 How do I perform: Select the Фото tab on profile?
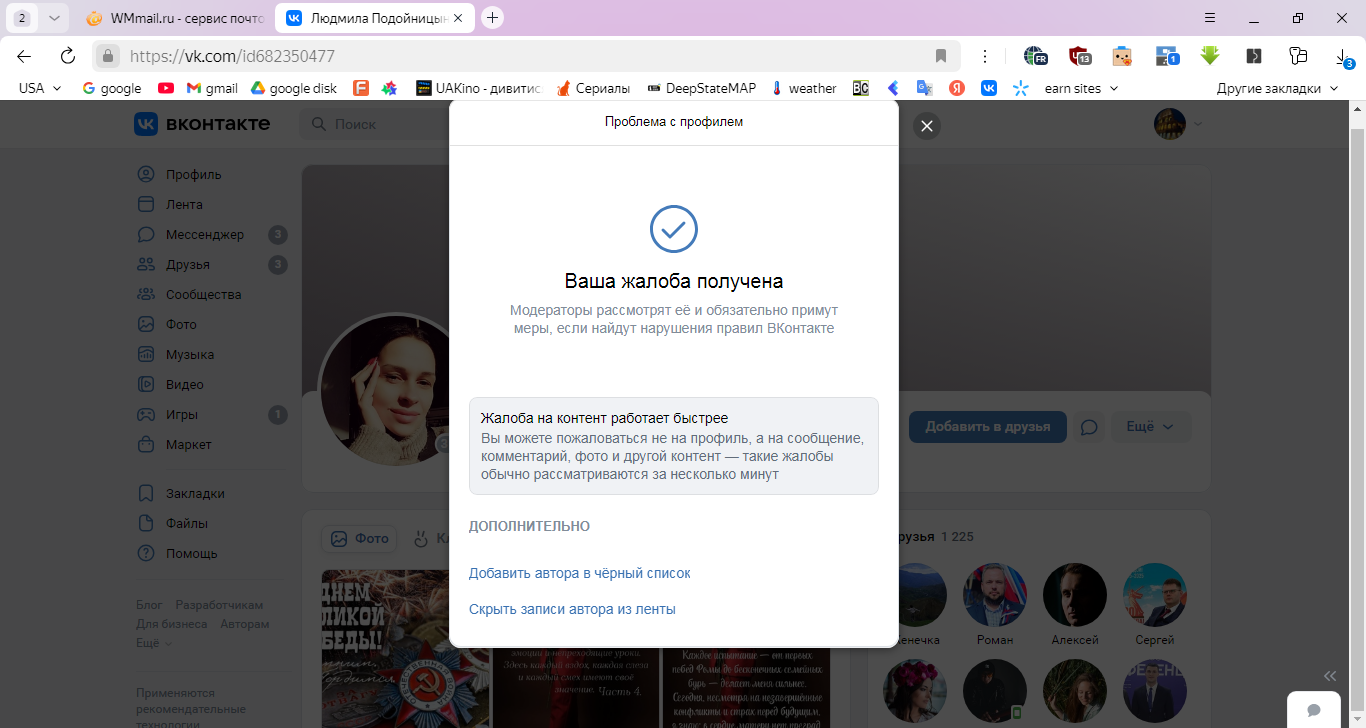[359, 538]
